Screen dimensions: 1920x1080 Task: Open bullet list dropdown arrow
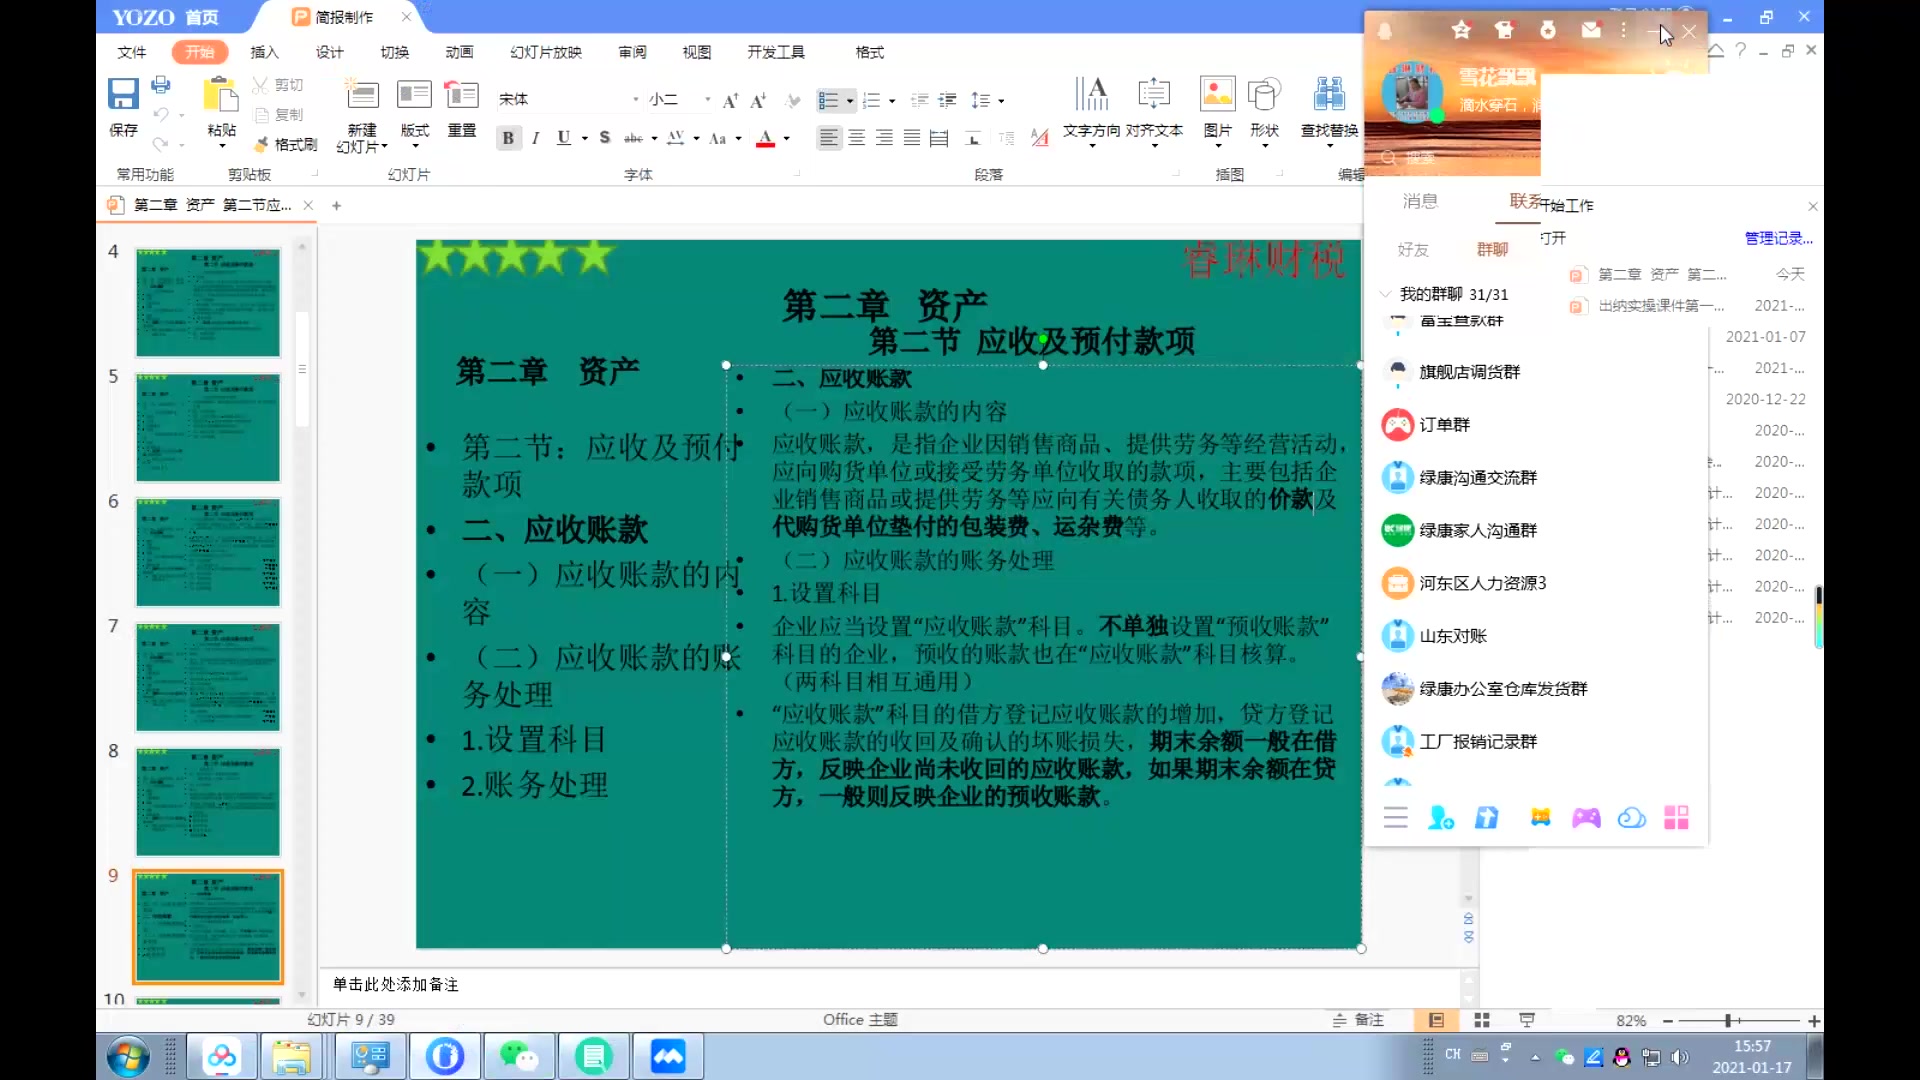(850, 101)
